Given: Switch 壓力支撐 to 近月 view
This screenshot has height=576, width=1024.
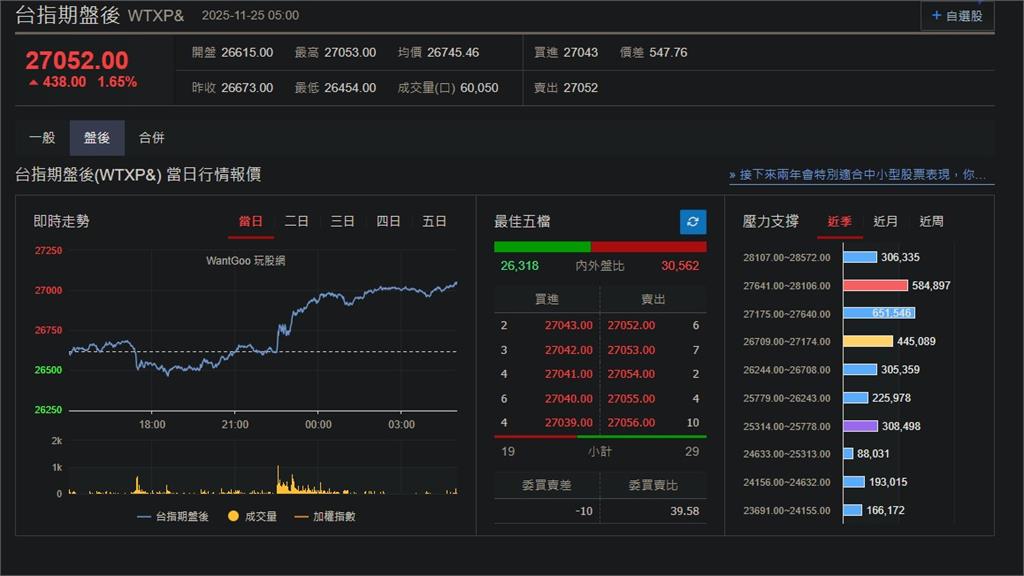Looking at the screenshot, I should pyautogui.click(x=884, y=221).
